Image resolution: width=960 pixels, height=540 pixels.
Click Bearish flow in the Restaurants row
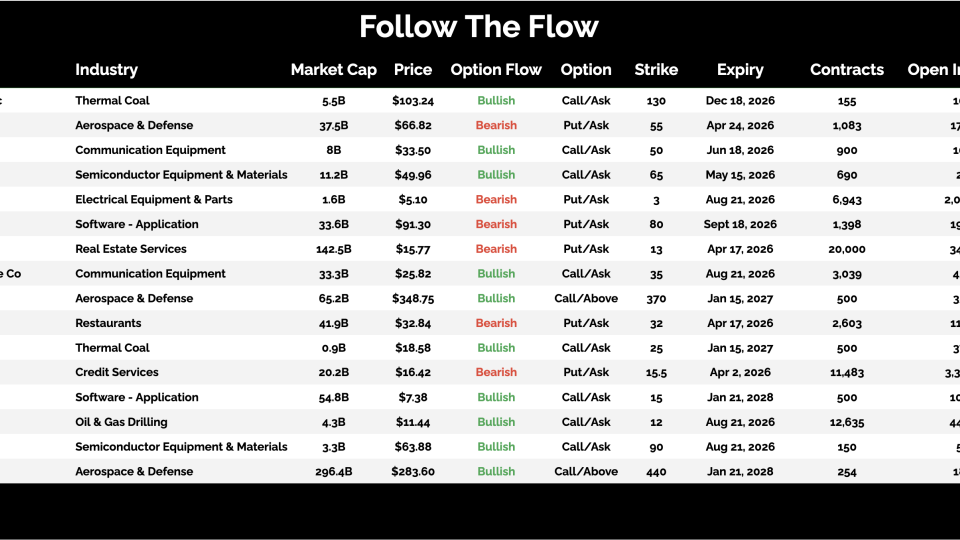[496, 323]
